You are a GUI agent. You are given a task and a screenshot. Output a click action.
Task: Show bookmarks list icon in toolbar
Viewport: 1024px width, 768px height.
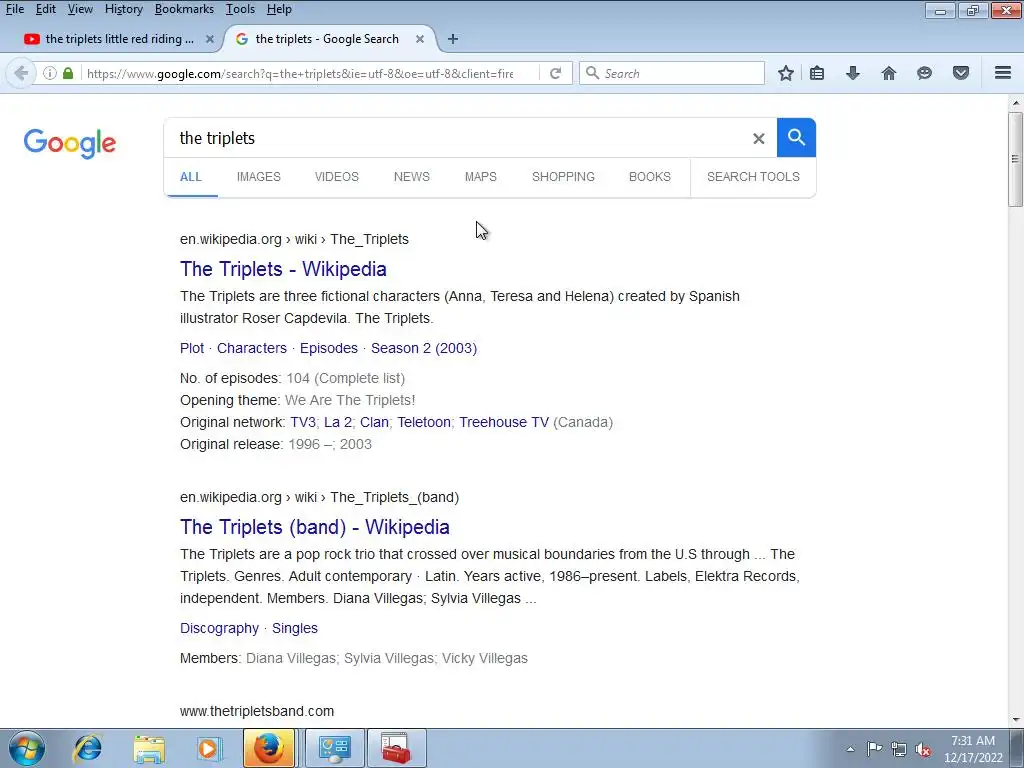point(817,73)
